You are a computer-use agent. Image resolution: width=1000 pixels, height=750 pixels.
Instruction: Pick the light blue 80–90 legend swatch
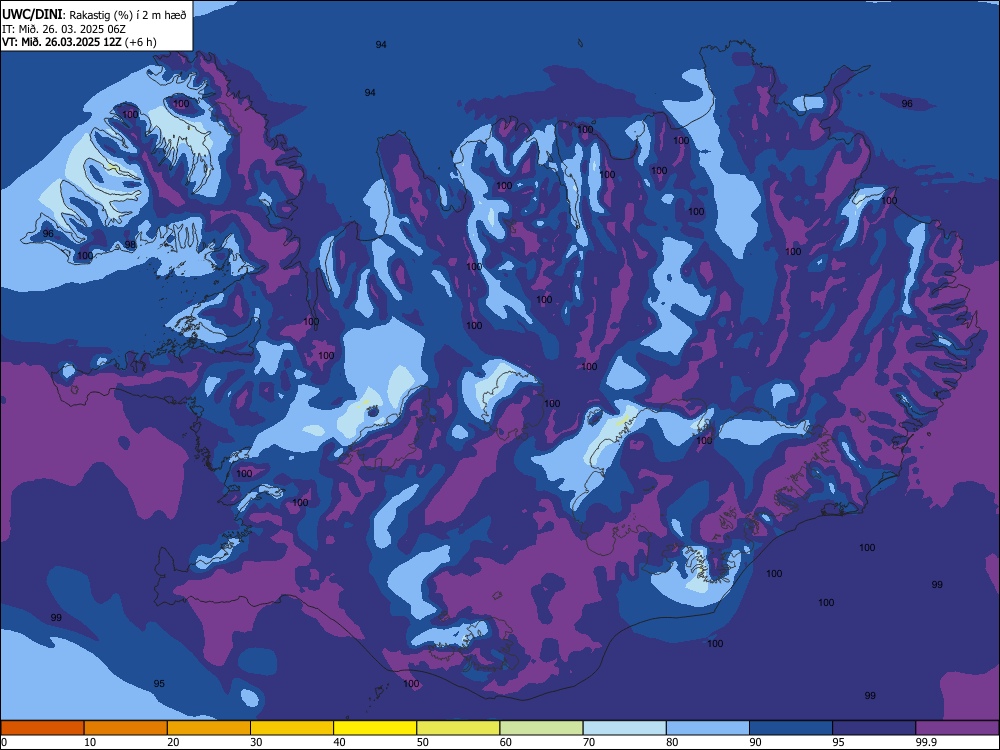tap(708, 728)
